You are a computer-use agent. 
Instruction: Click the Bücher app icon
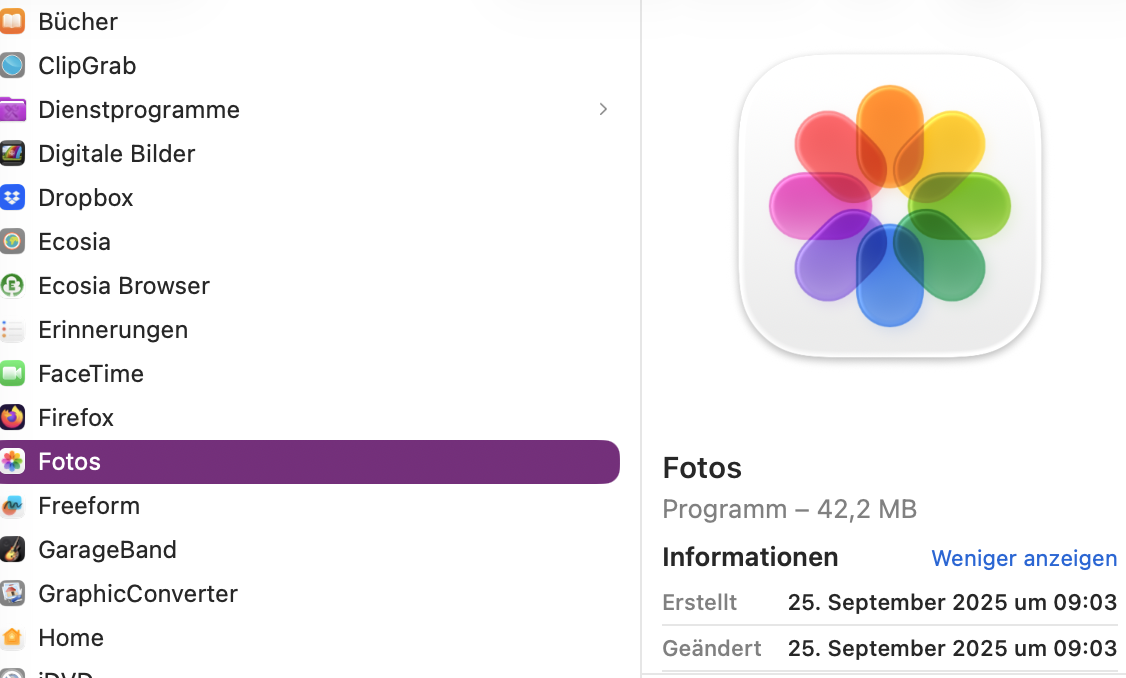coord(12,21)
